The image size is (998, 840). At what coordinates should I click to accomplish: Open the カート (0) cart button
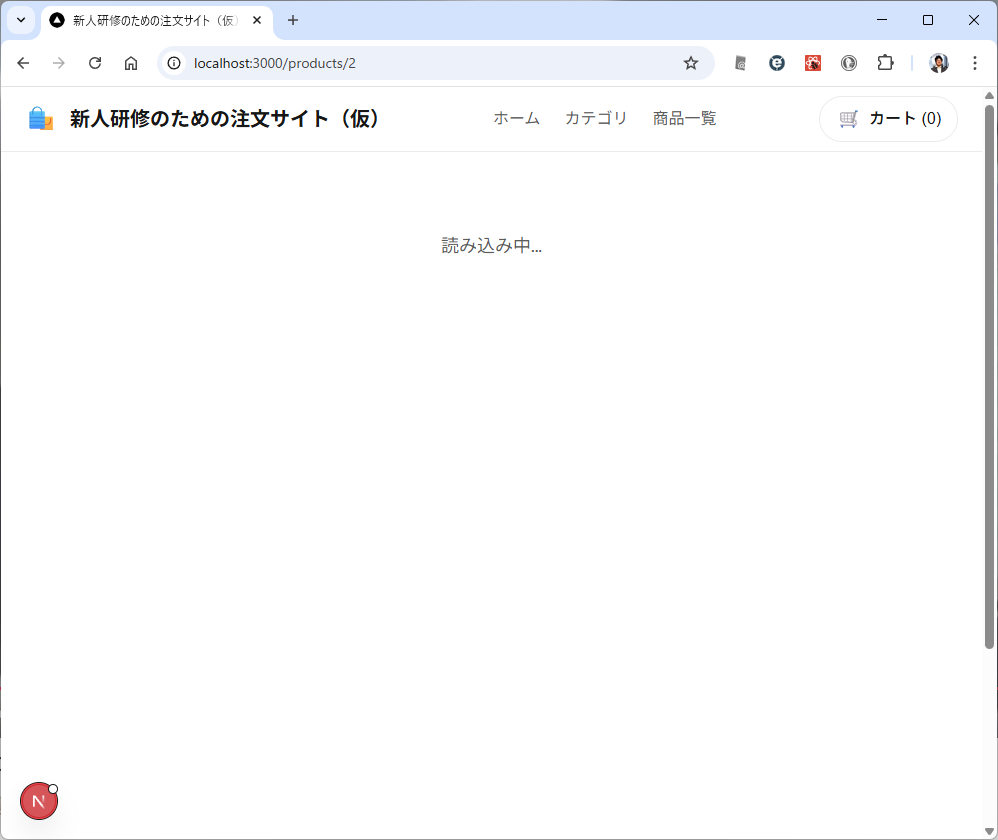click(888, 119)
